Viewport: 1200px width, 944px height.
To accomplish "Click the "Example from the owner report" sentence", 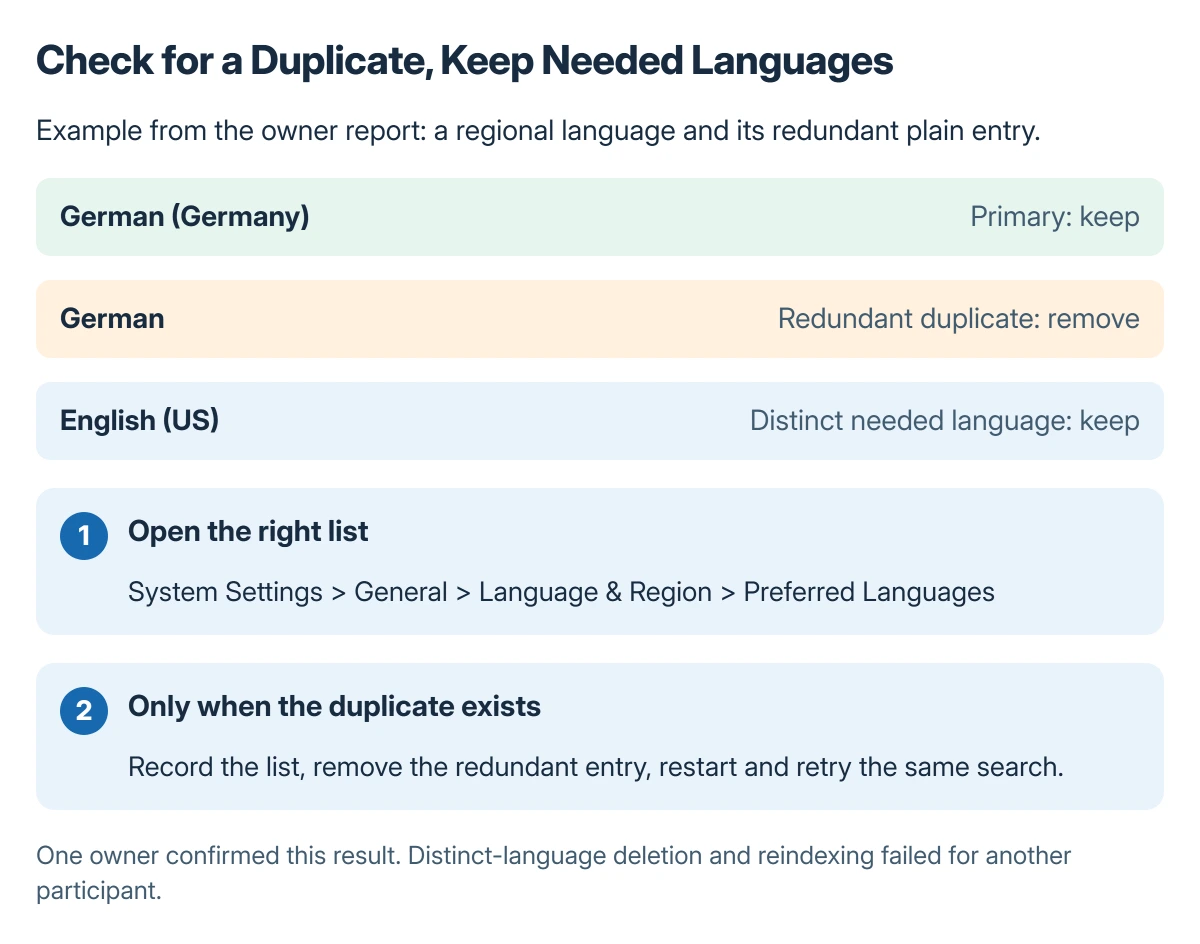I will (x=539, y=132).
